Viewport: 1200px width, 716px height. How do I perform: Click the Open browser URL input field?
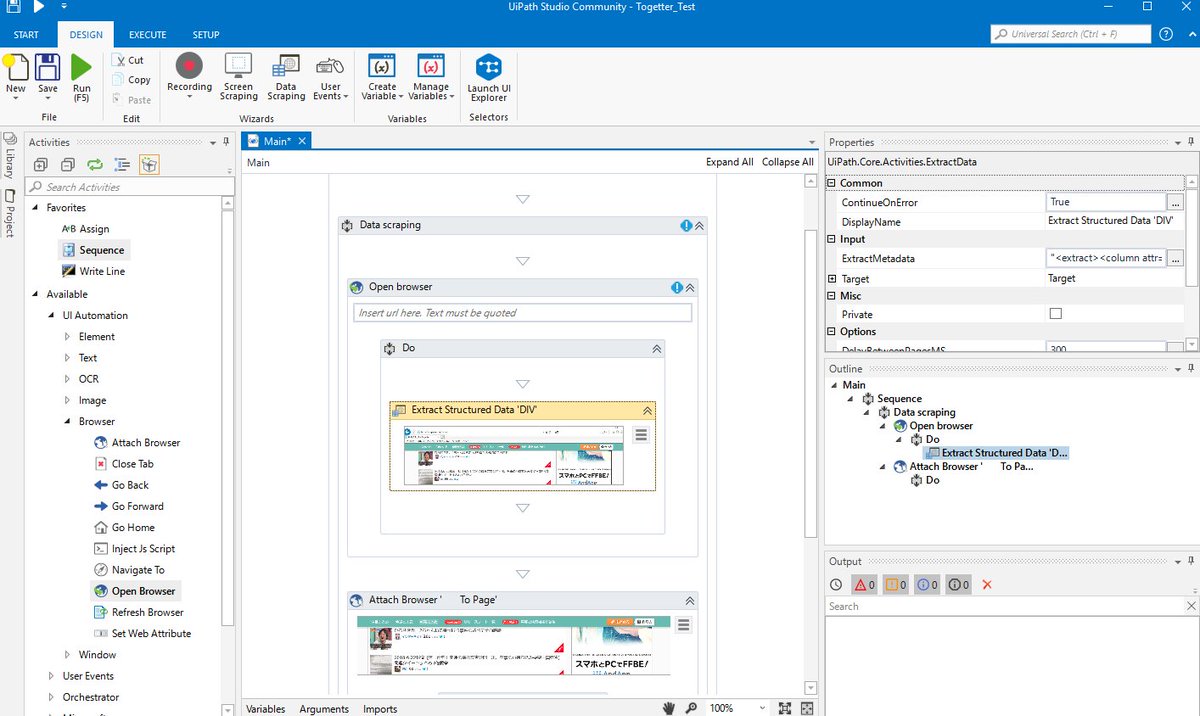click(522, 313)
